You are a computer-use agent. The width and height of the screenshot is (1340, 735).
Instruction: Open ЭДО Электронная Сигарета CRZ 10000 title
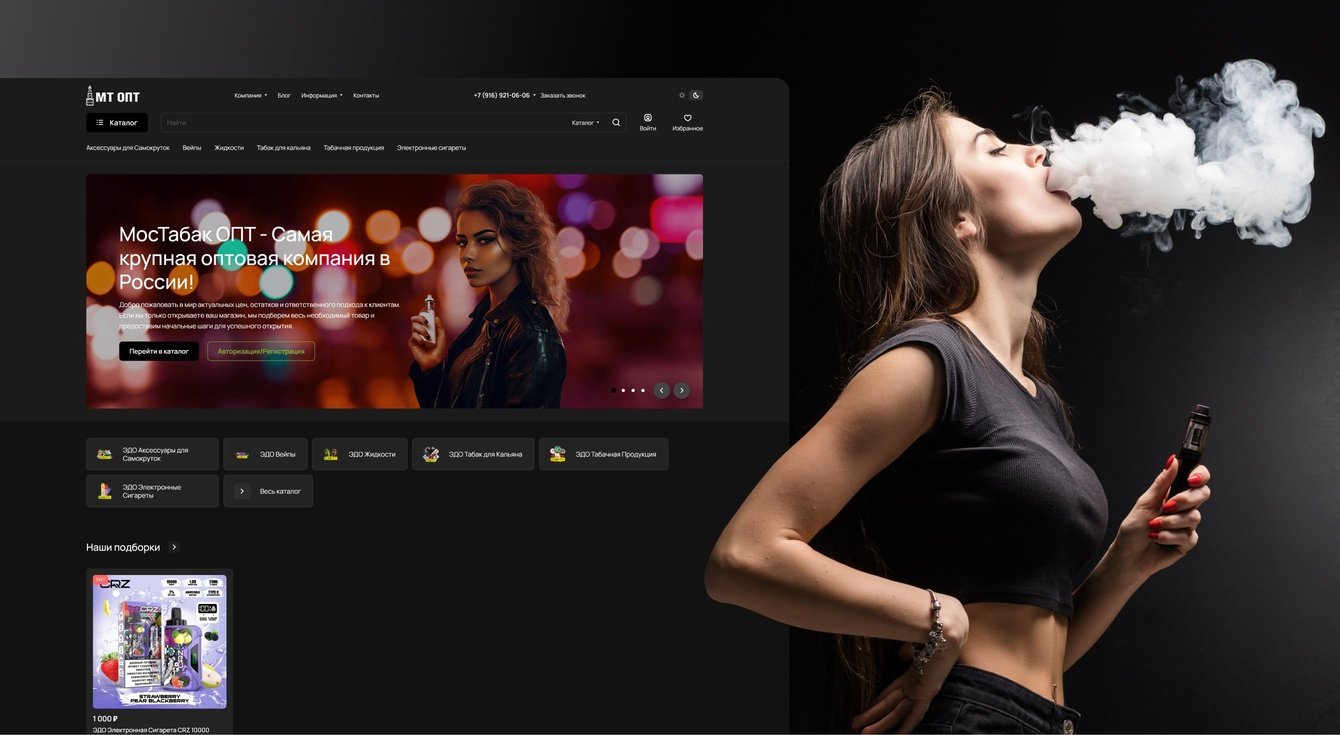151,730
